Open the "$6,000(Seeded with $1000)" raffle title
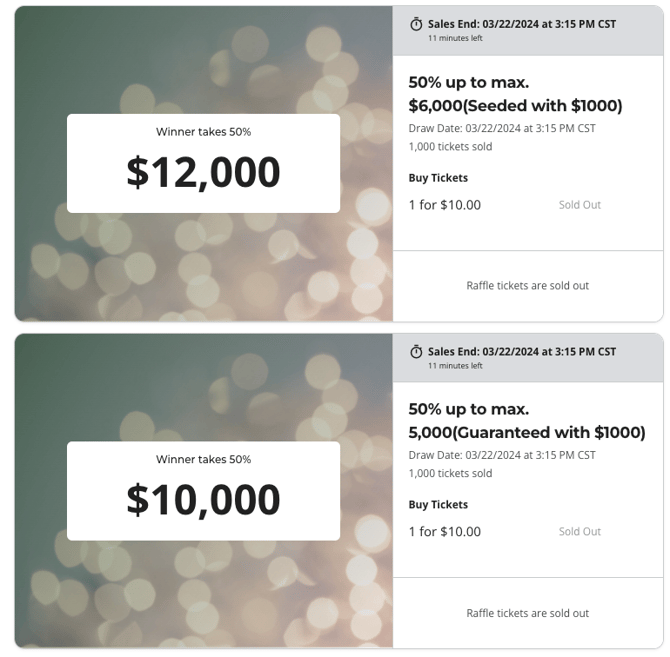Image resolution: width=670 pixels, height=657 pixels. pyautogui.click(x=515, y=106)
